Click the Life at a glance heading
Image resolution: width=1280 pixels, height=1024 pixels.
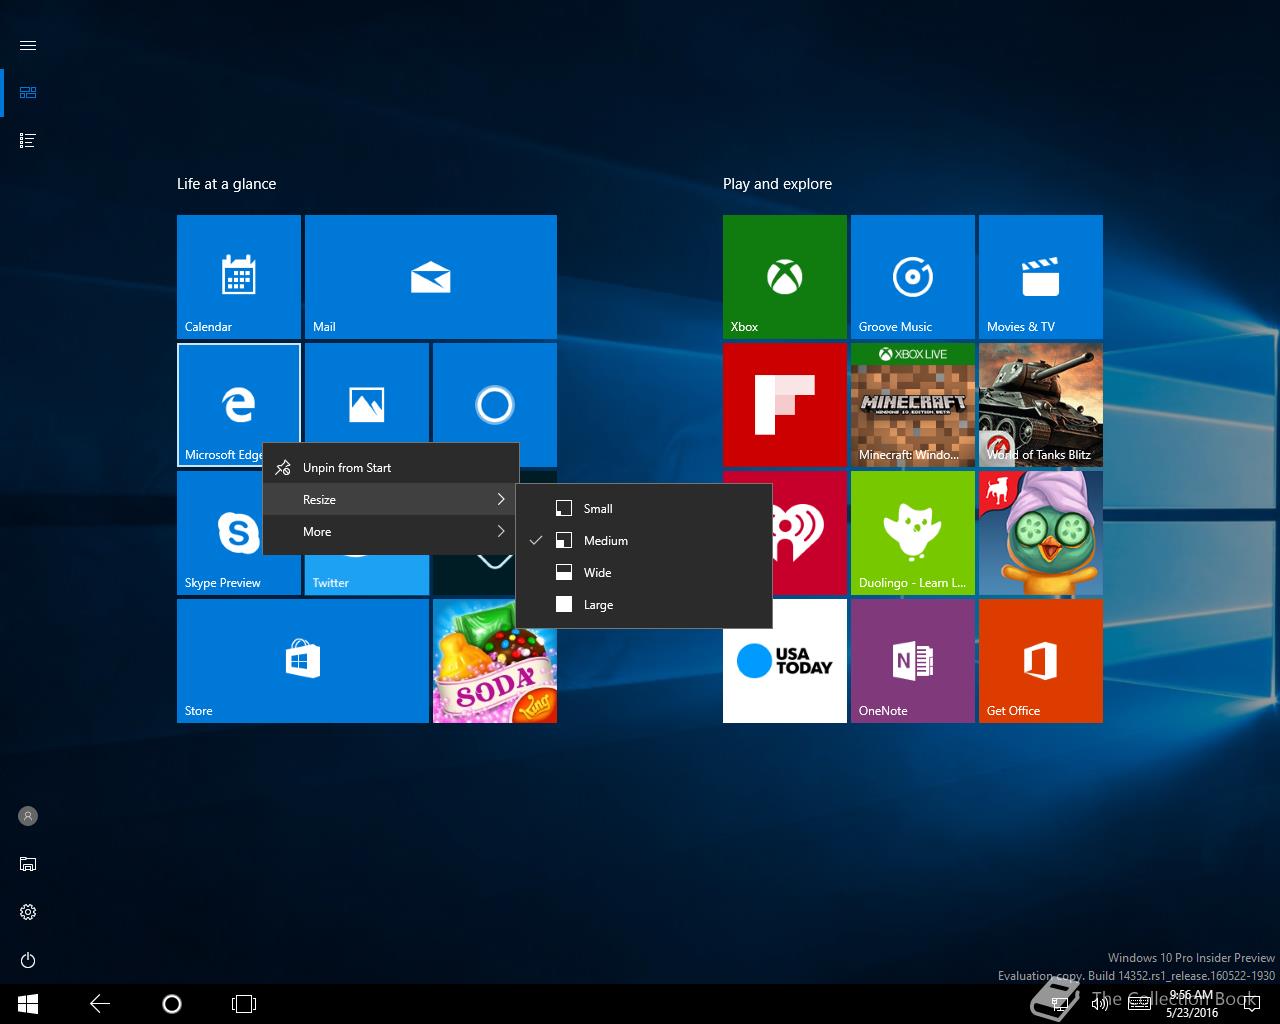pyautogui.click(x=226, y=184)
